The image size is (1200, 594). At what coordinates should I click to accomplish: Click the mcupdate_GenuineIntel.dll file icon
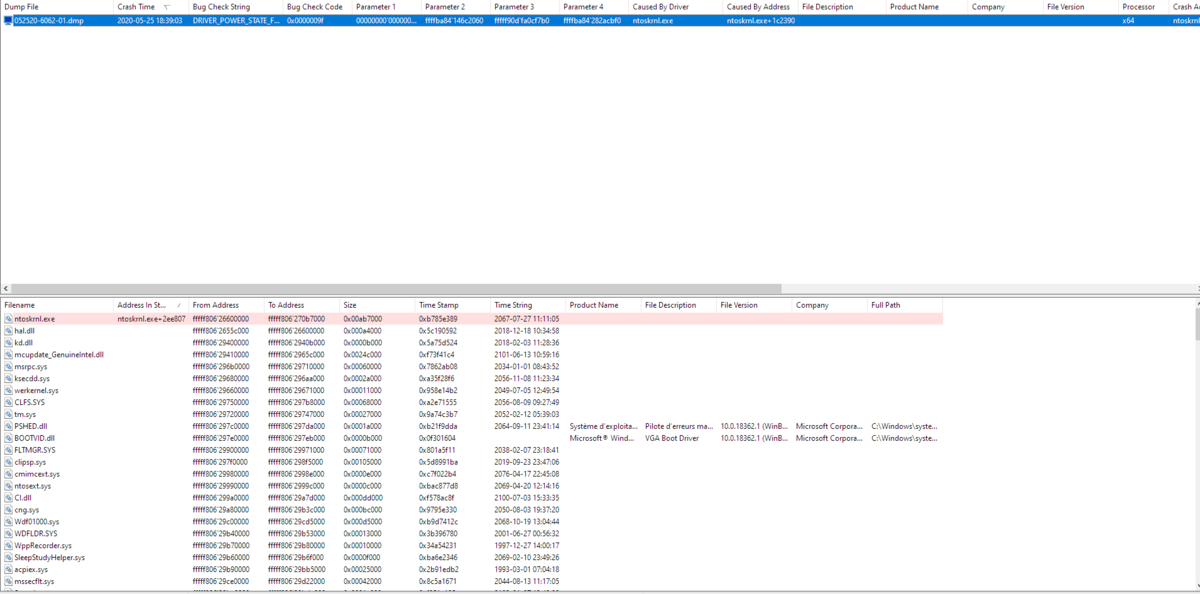coord(8,355)
